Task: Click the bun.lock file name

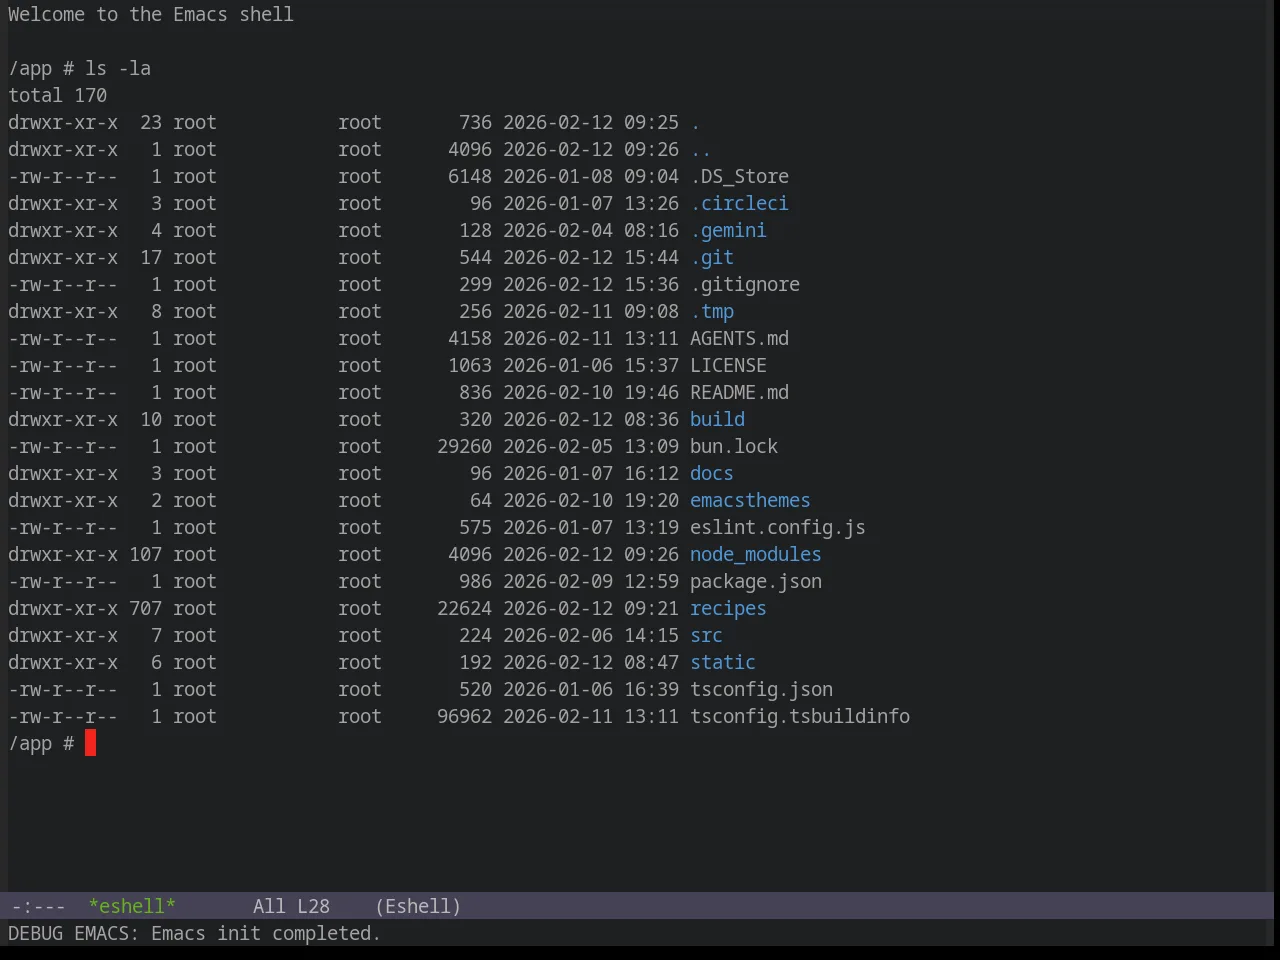Action: (734, 446)
